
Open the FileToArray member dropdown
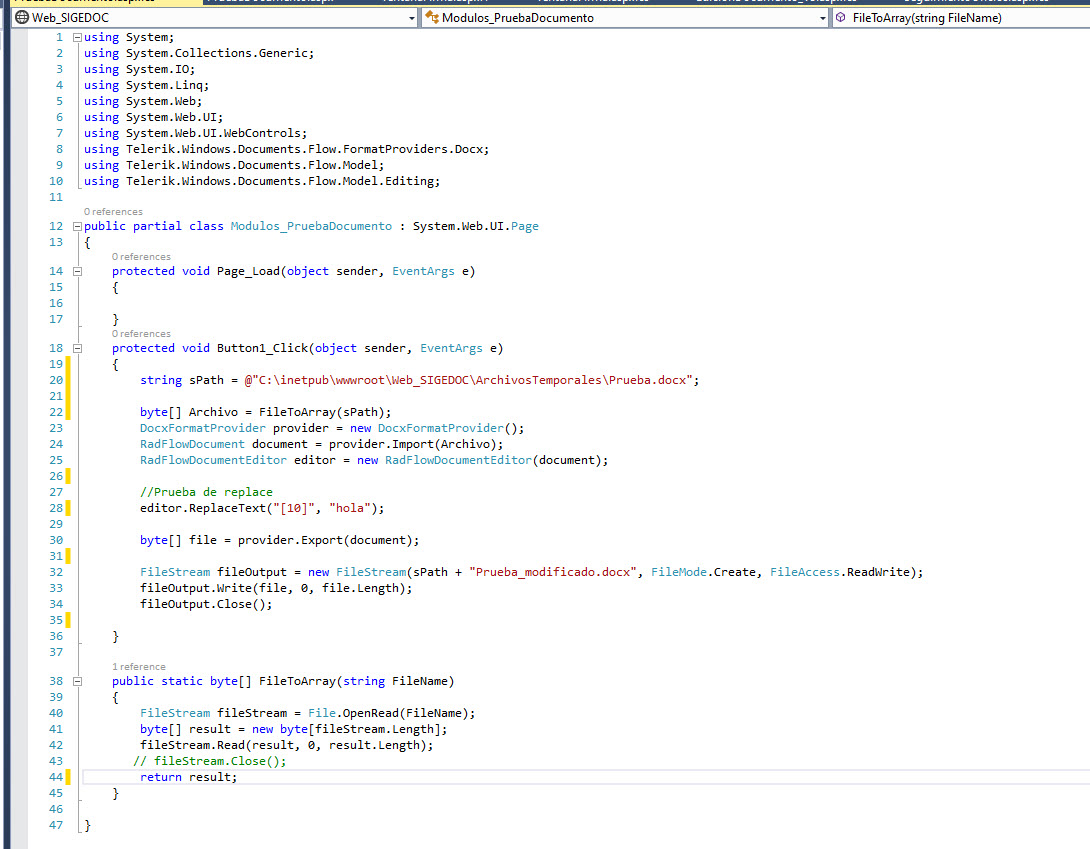coord(960,18)
